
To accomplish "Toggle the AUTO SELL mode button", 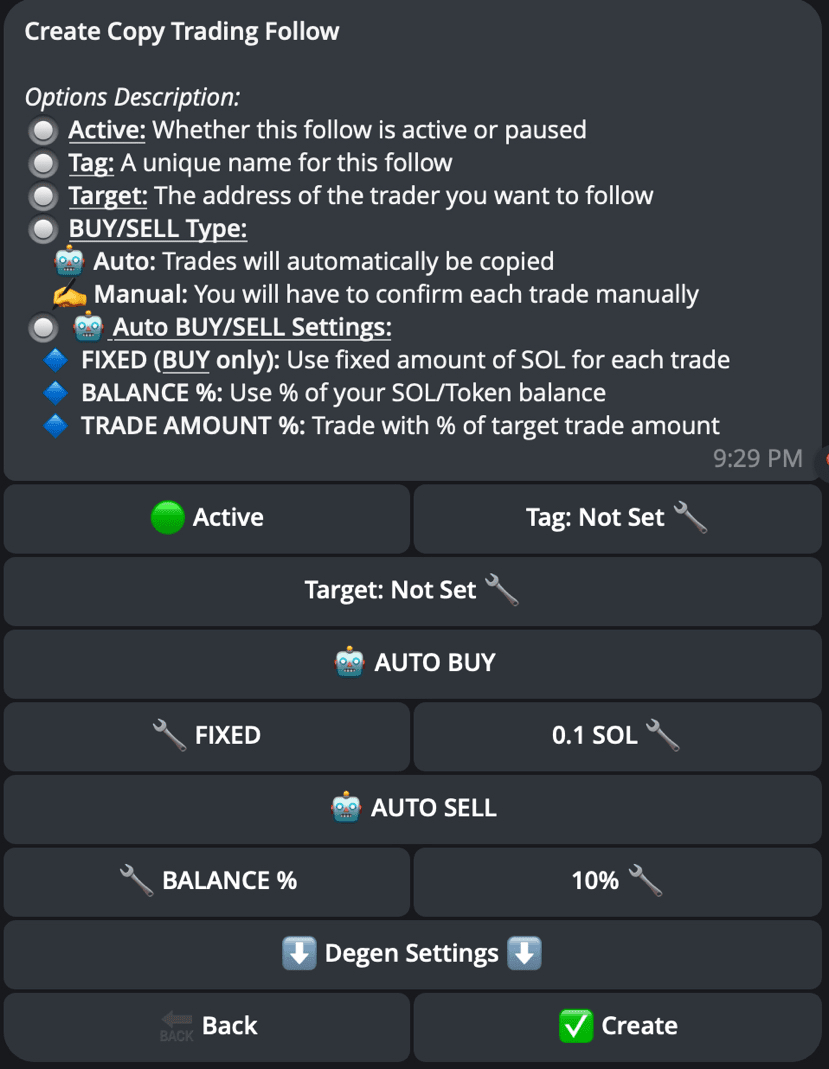I will coord(414,808).
